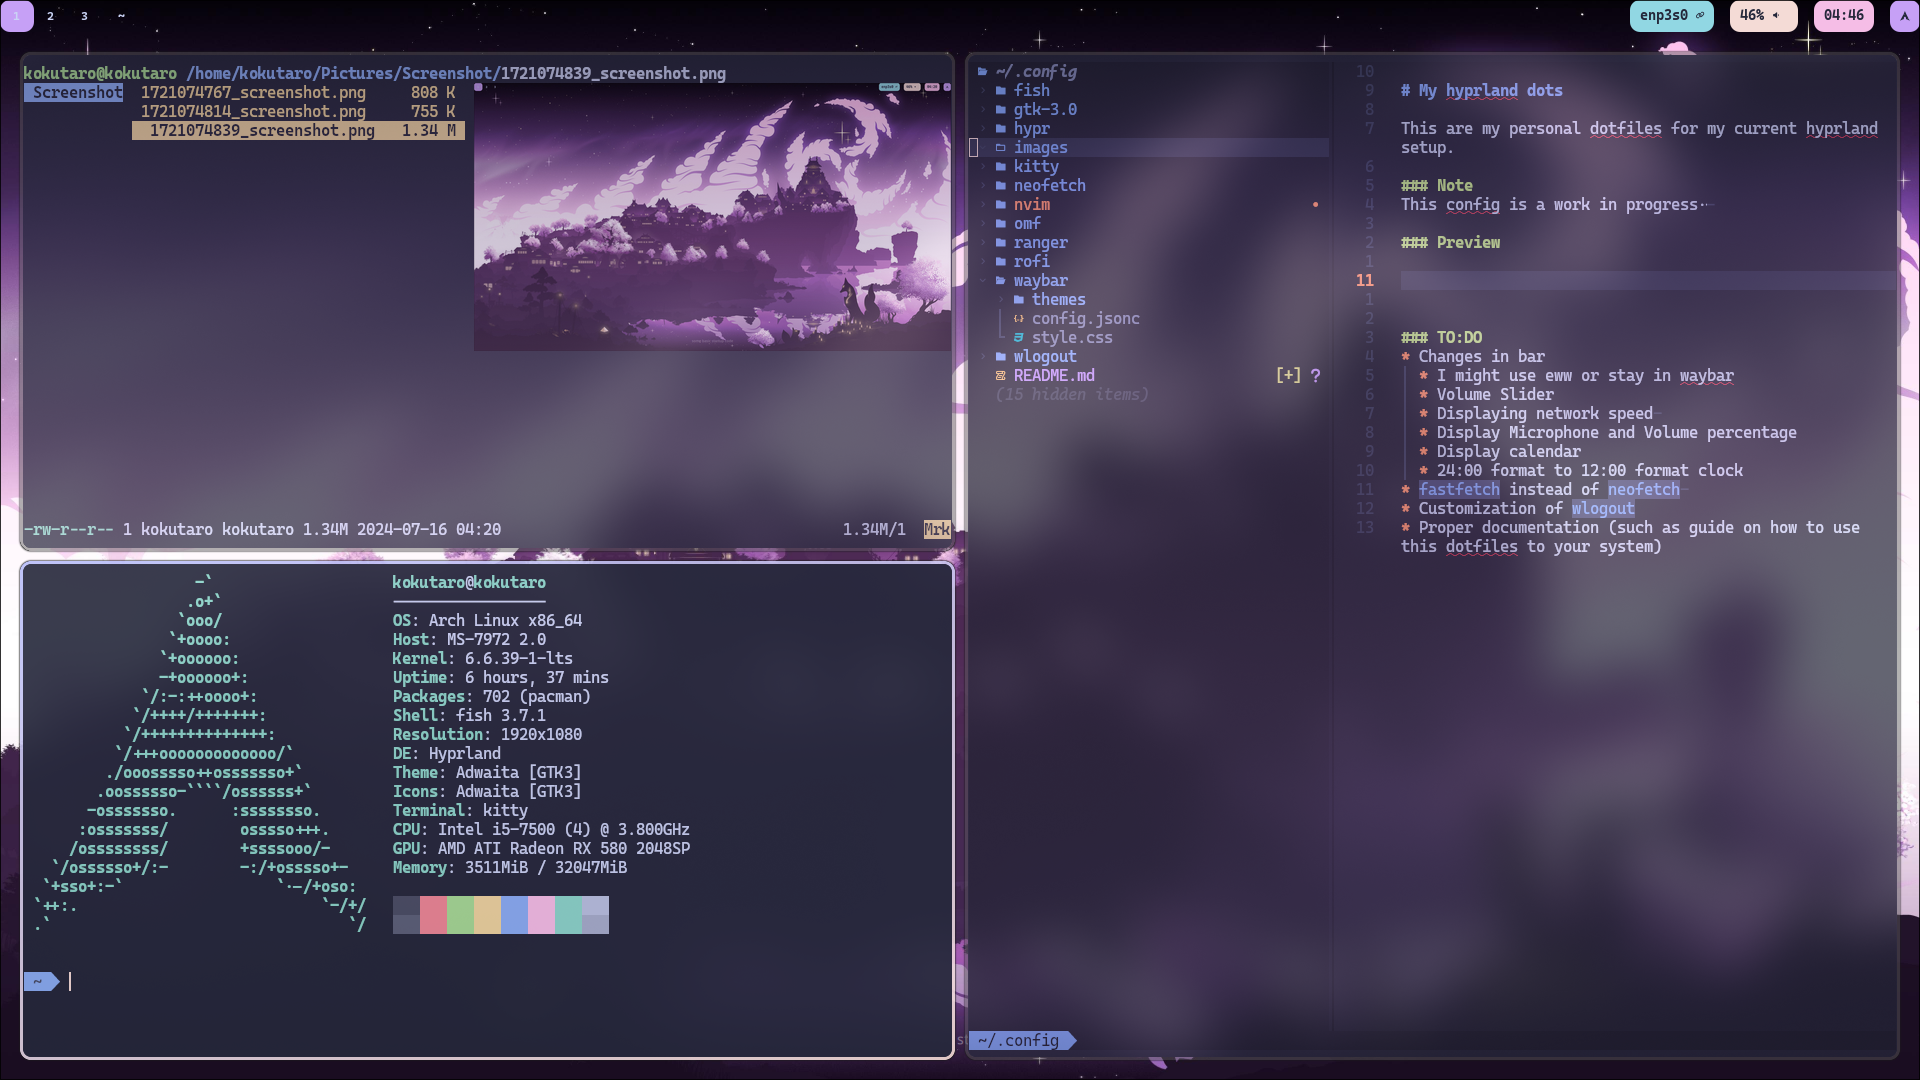
Task: Collapse the waybar folder chevron
Action: point(984,281)
